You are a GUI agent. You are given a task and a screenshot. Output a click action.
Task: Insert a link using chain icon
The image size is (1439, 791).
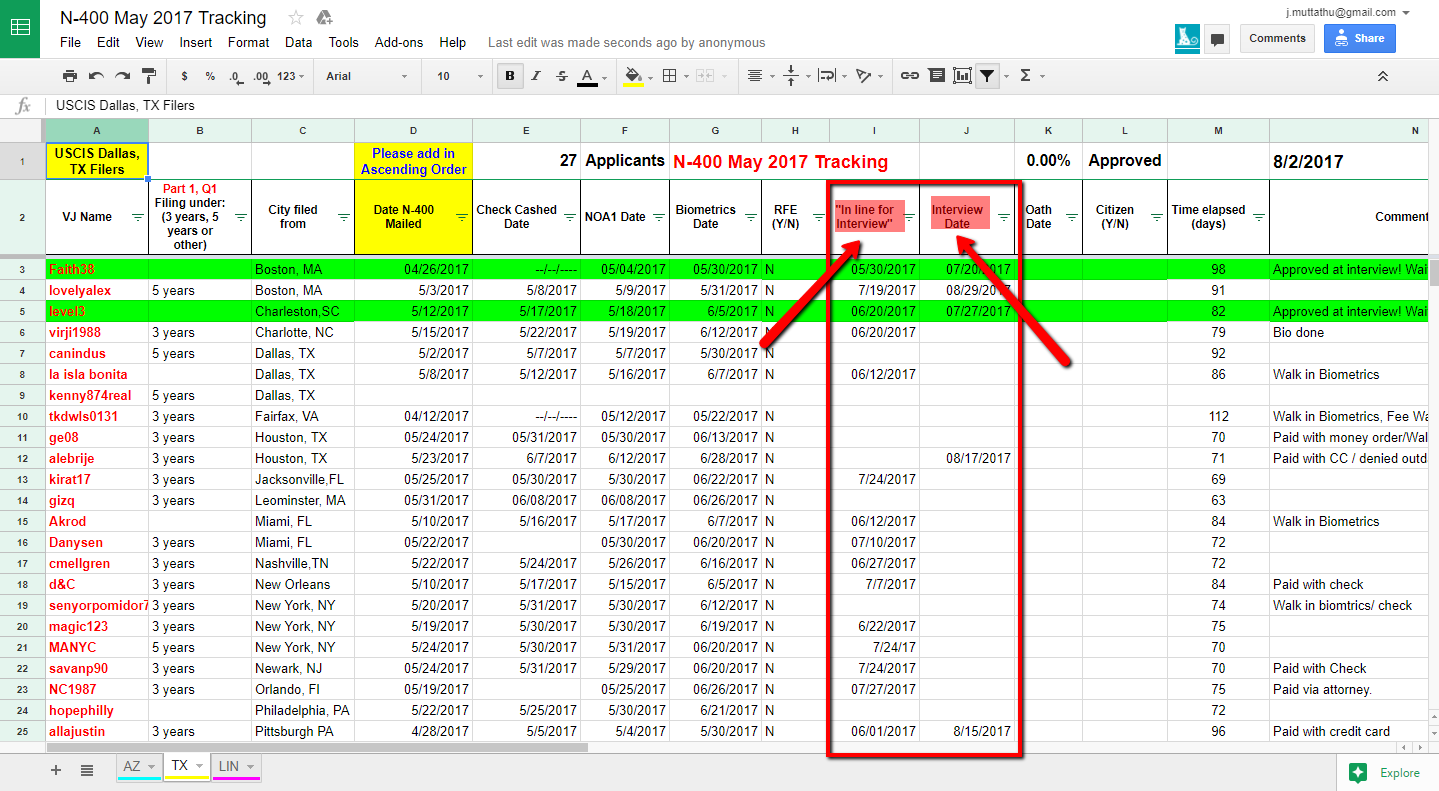pyautogui.click(x=910, y=76)
